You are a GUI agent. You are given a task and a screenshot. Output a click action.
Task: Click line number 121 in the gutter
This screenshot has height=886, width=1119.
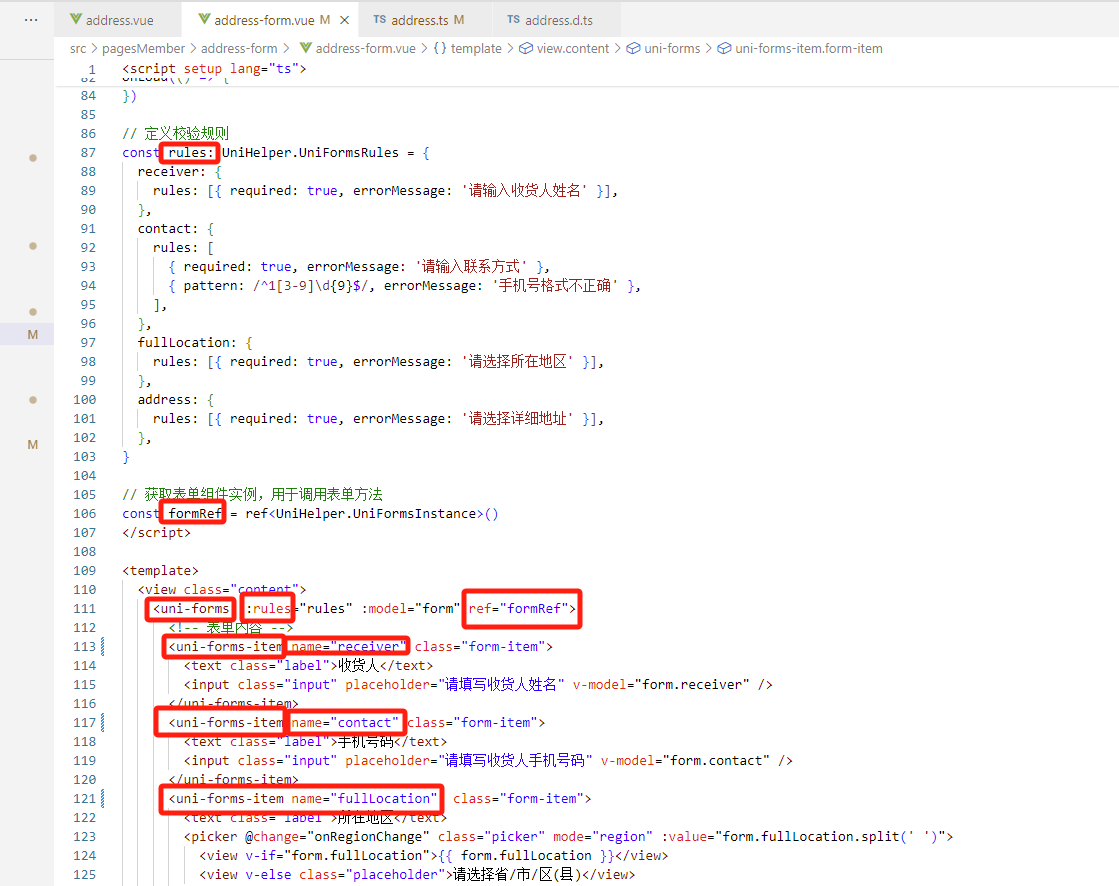click(x=84, y=798)
